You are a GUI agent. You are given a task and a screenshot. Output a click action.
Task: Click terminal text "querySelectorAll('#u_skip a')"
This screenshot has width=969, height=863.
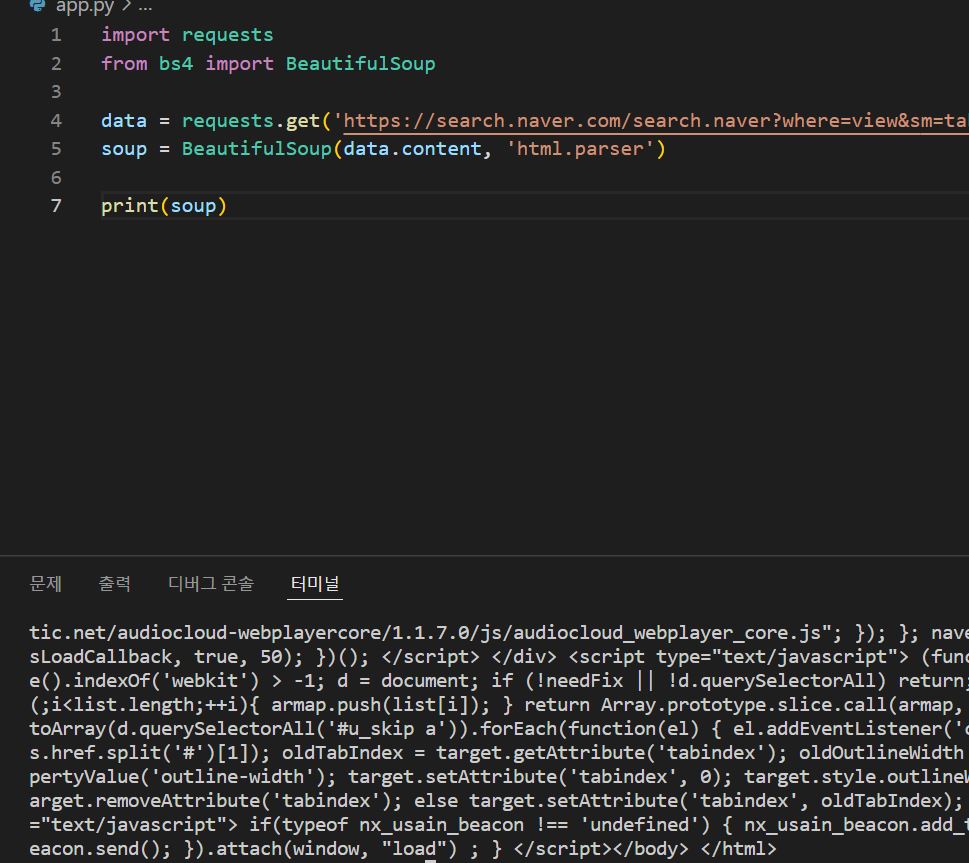tap(295, 729)
